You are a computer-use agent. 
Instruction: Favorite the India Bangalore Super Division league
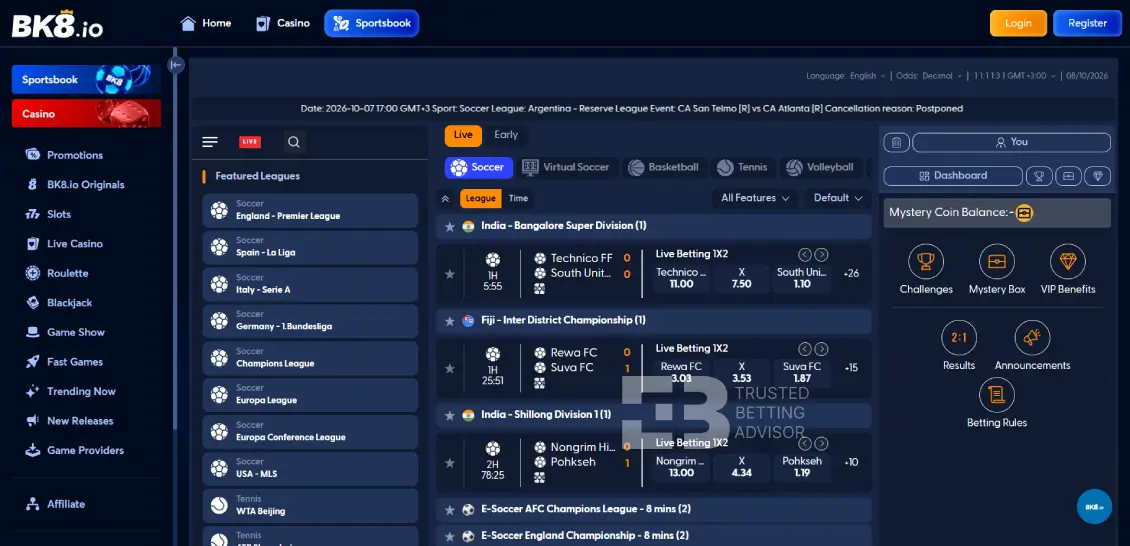click(450, 227)
